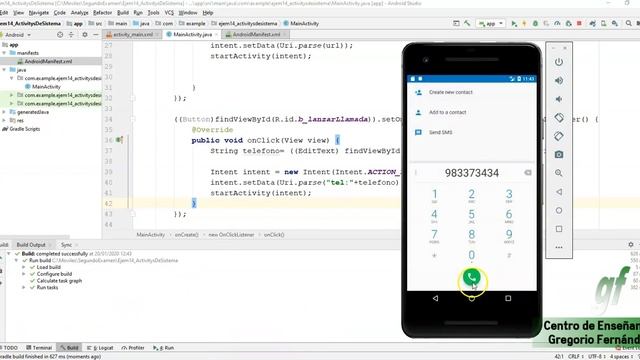The width and height of the screenshot is (640, 360).
Task: Collapse the manifests folder
Action: [x=4, y=53]
